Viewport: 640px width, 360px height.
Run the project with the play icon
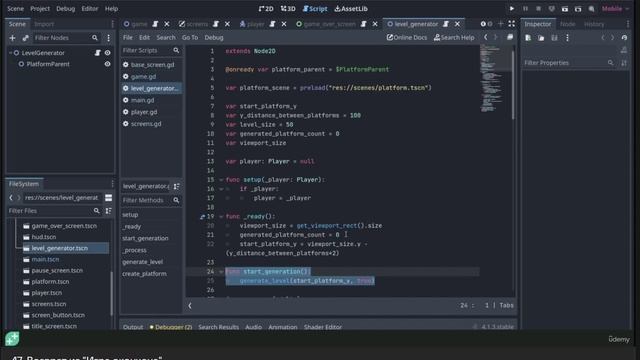click(511, 9)
